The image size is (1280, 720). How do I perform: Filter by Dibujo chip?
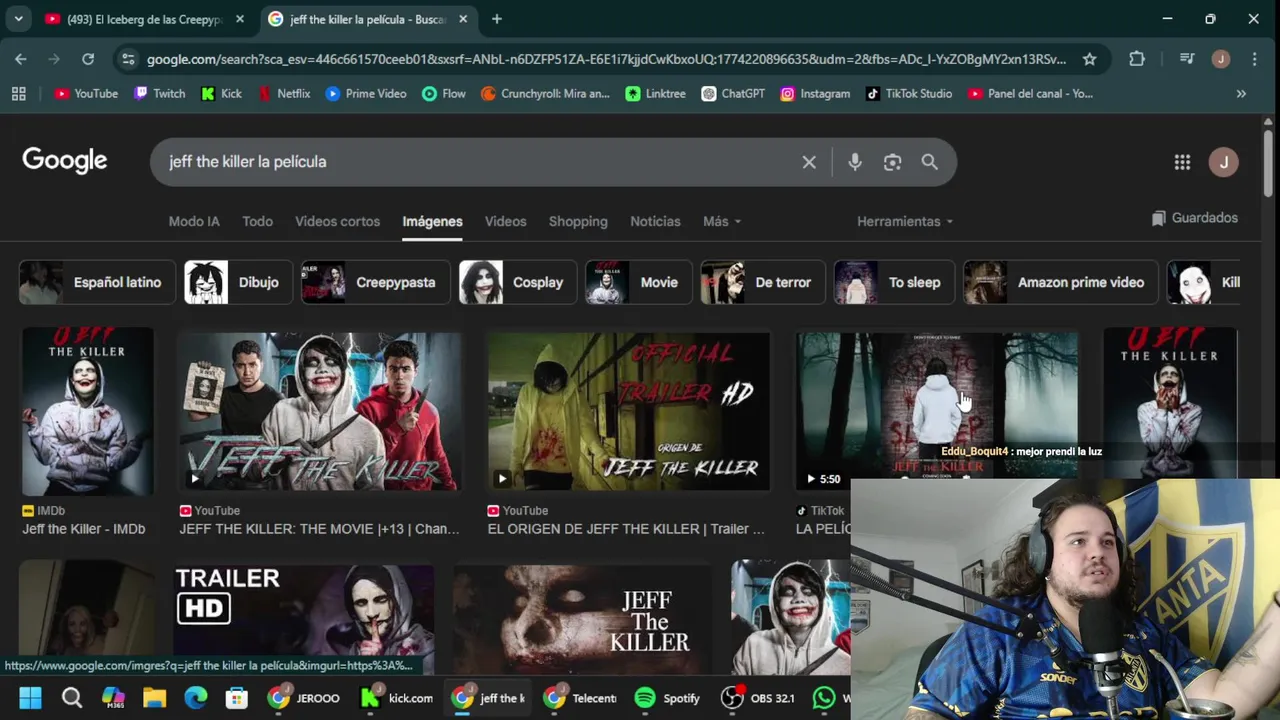tap(238, 282)
